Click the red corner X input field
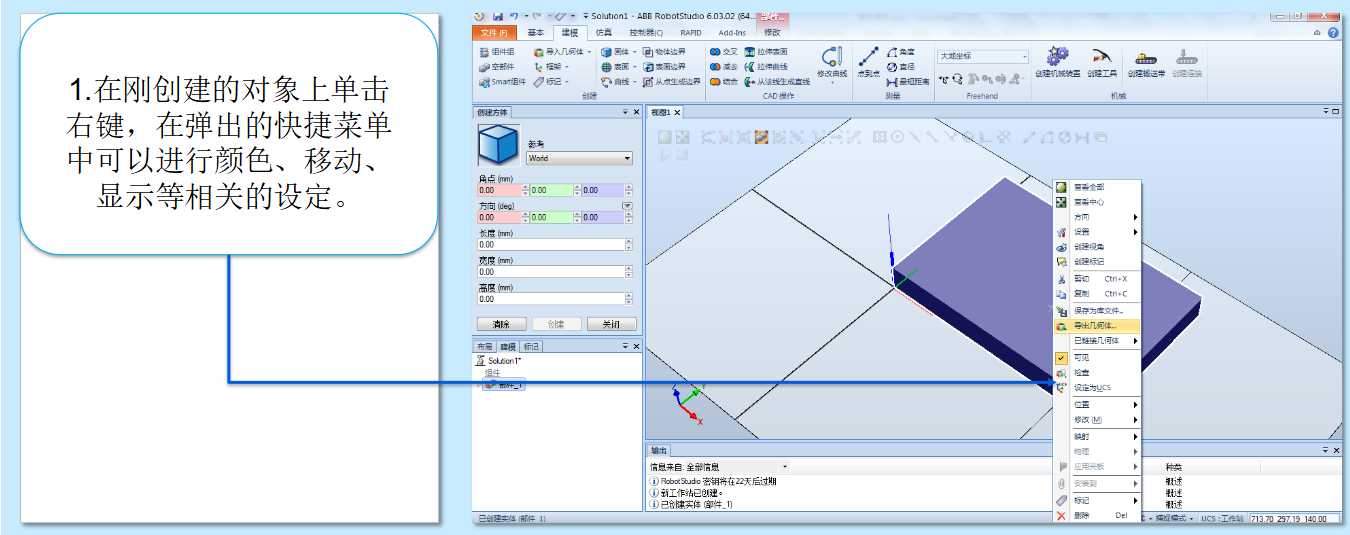The image size is (1350, 535). pyautogui.click(x=500, y=190)
